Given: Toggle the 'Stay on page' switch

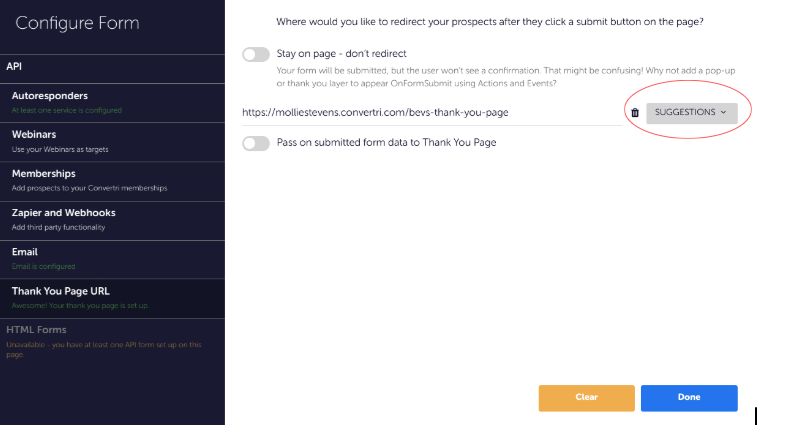Looking at the screenshot, I should (256, 53).
